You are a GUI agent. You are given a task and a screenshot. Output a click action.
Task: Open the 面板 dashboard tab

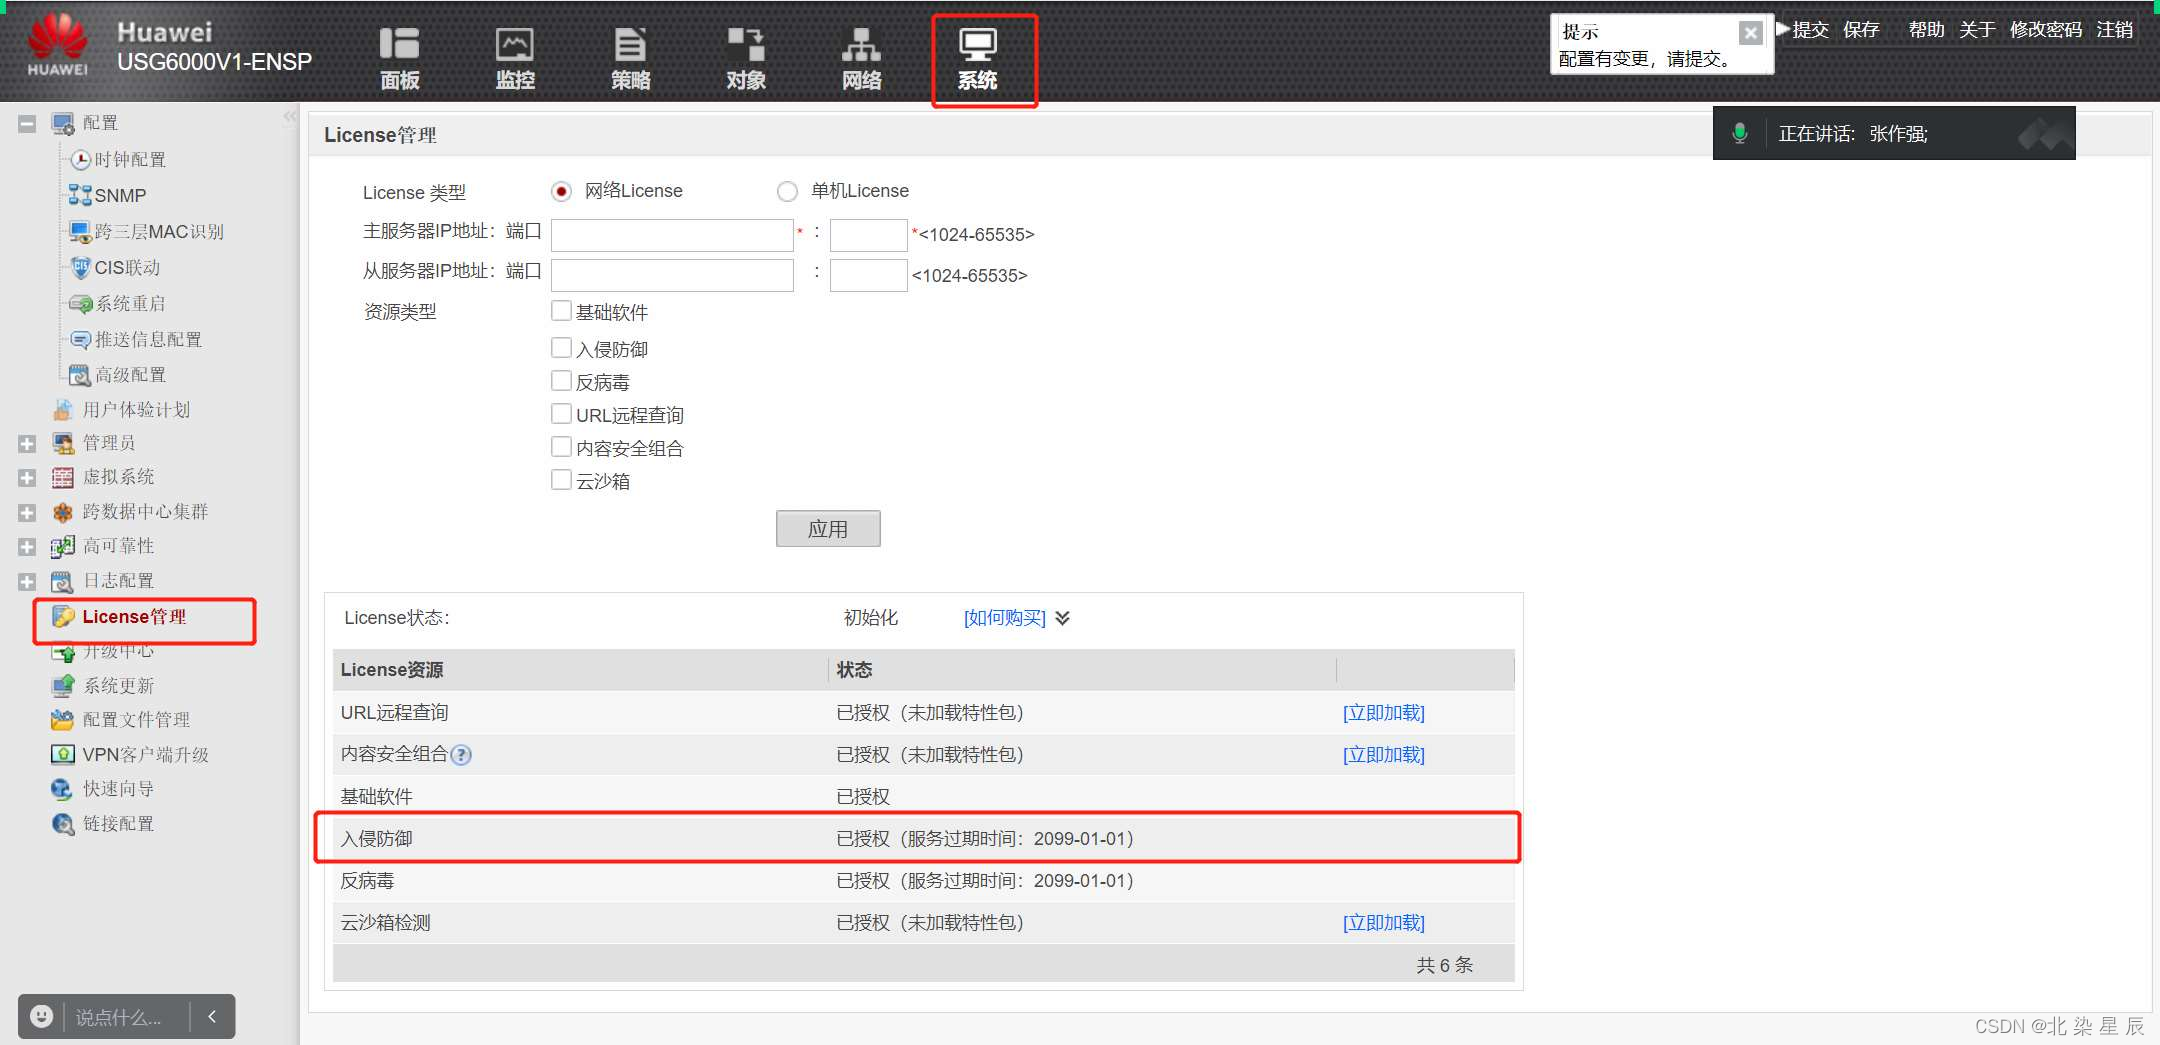pyautogui.click(x=400, y=58)
